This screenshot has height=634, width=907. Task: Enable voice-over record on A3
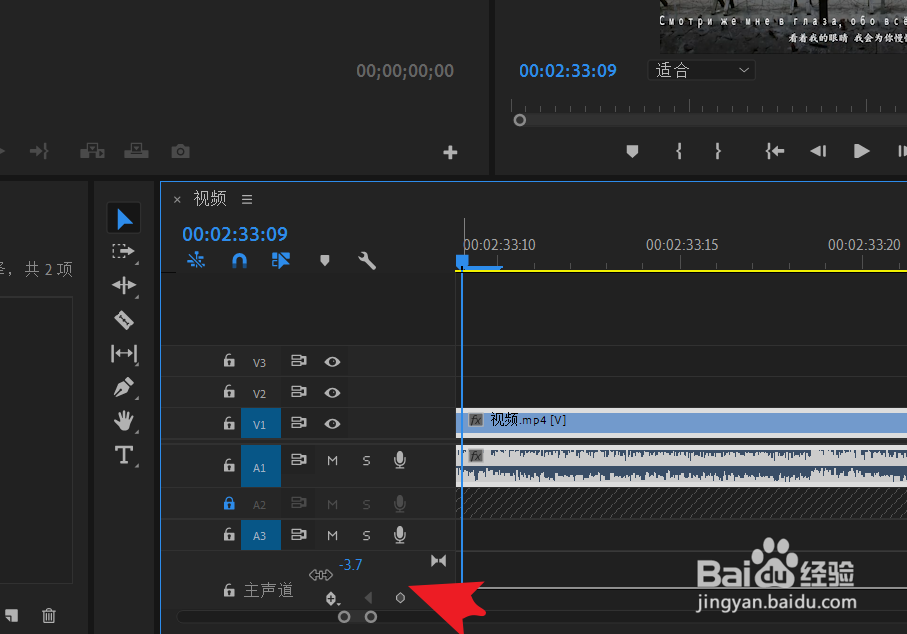click(x=400, y=535)
